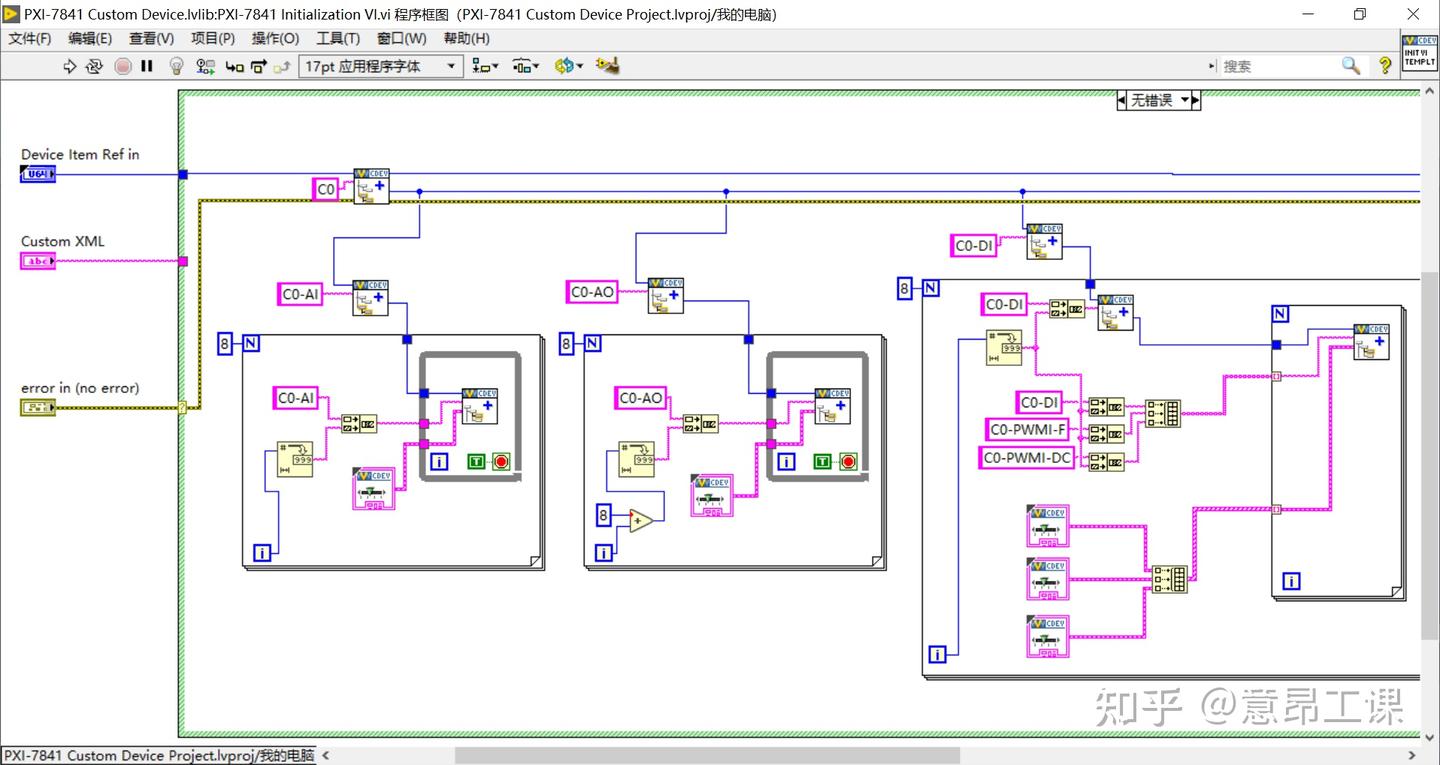Click the Clean Up Diagram broom icon
The width and height of the screenshot is (1440, 765).
[x=608, y=66]
